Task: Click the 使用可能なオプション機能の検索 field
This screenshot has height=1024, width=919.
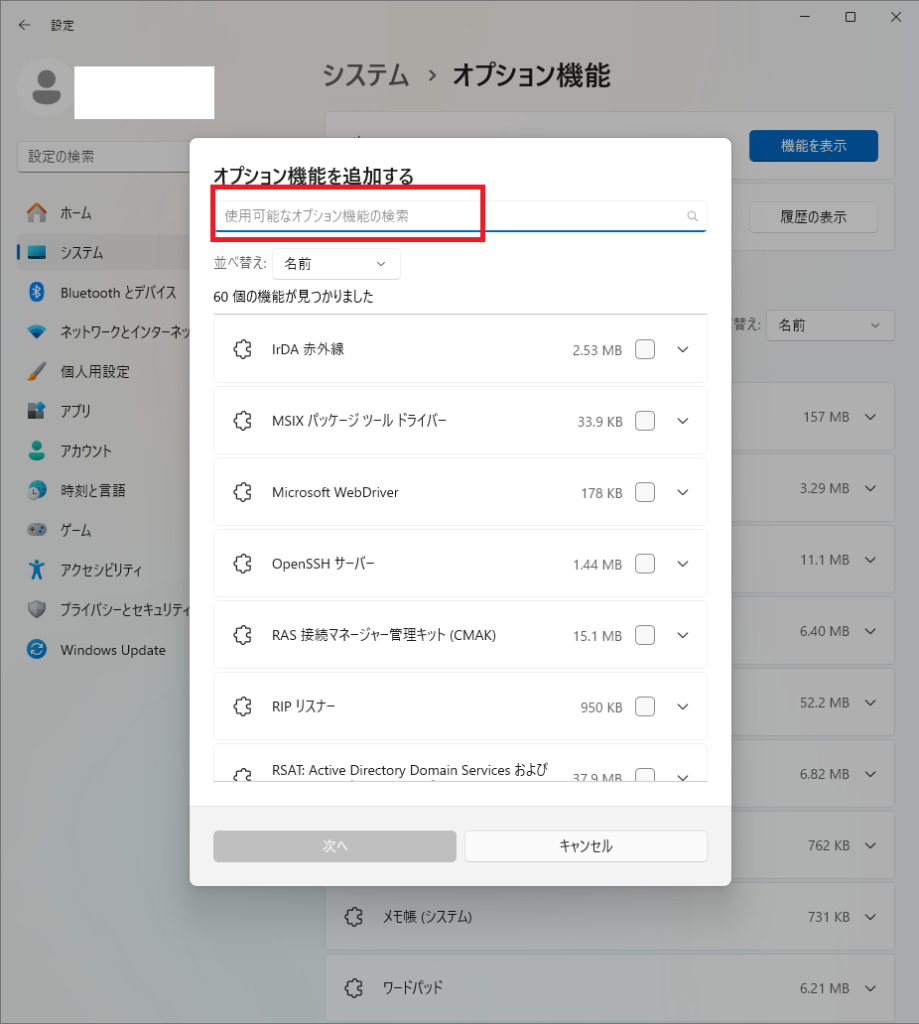Action: (460, 216)
